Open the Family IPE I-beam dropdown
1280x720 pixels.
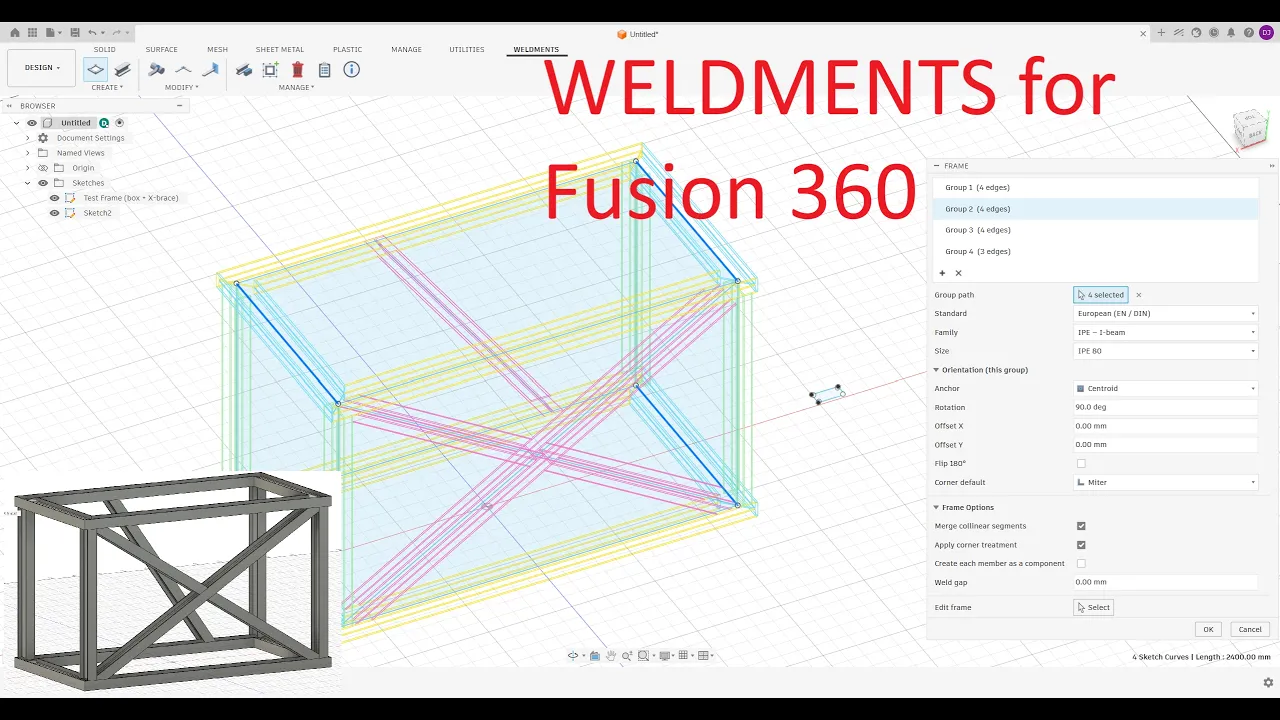point(1165,332)
